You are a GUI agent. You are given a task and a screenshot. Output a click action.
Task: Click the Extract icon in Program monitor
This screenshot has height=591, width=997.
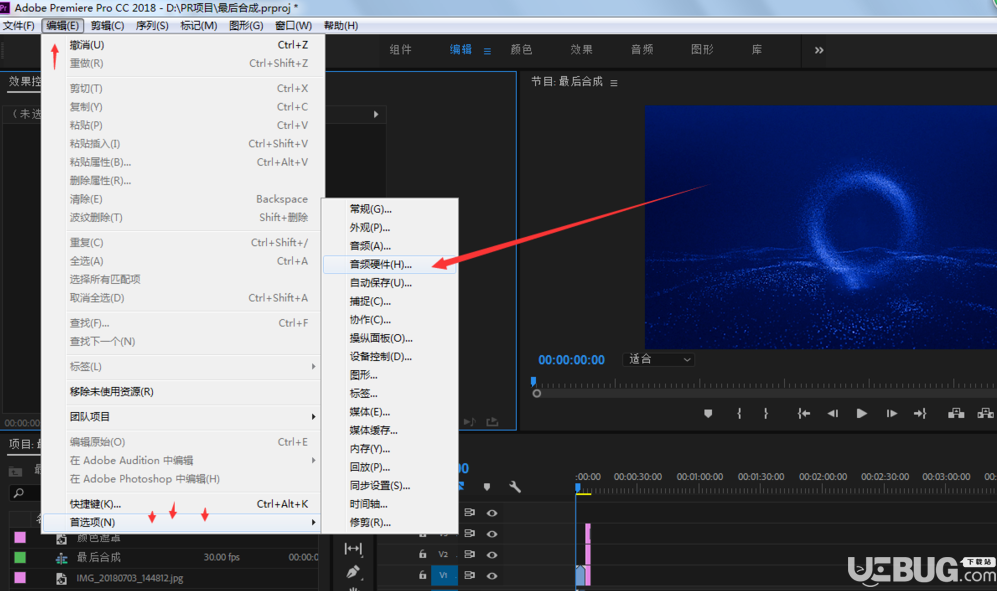pyautogui.click(x=986, y=414)
